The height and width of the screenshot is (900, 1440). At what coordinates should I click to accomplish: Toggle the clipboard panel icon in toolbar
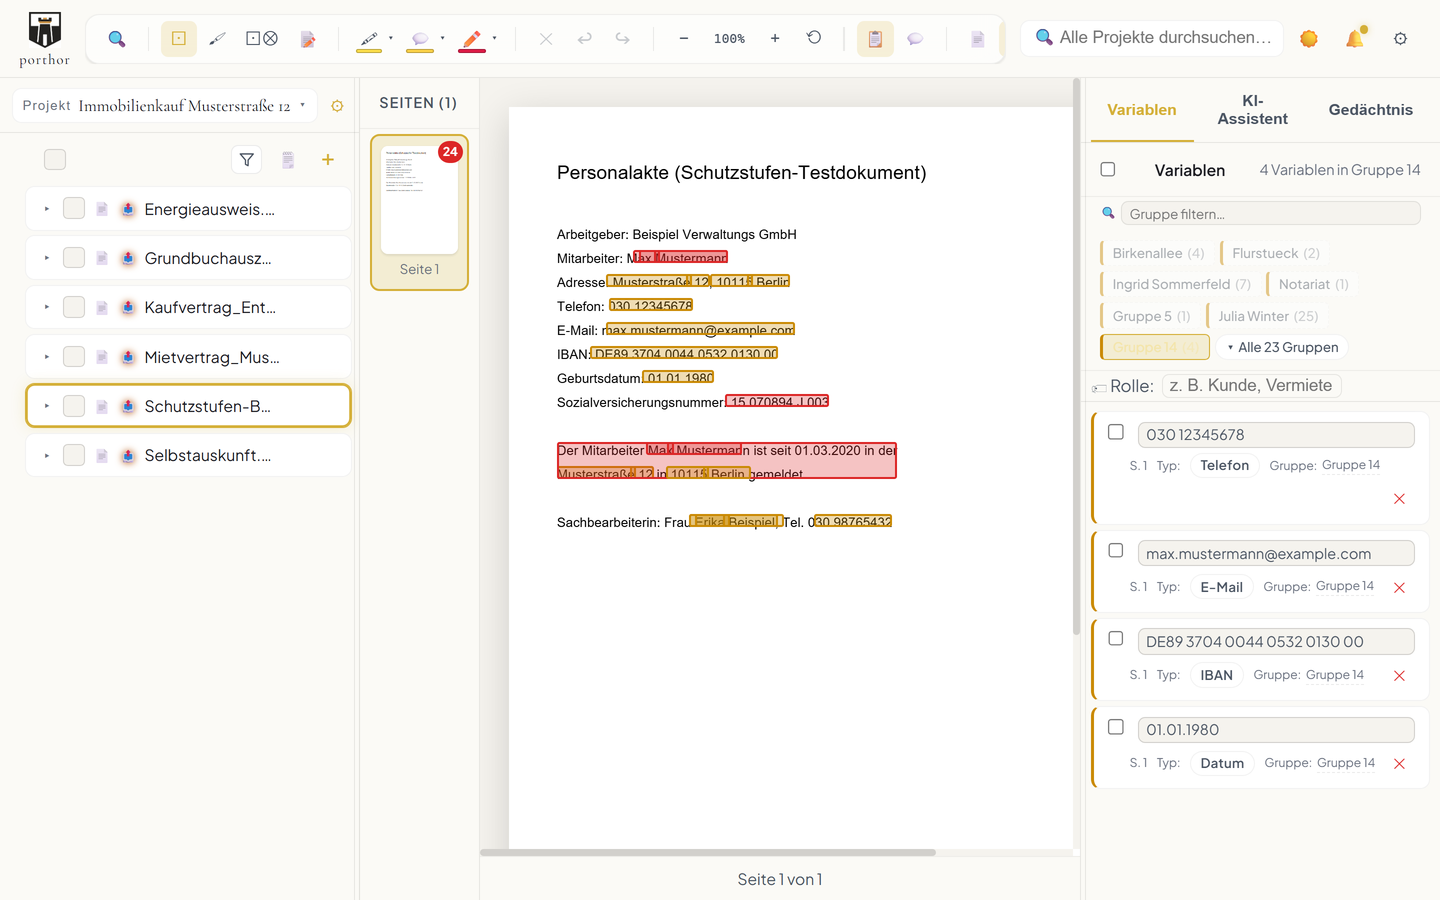point(875,39)
